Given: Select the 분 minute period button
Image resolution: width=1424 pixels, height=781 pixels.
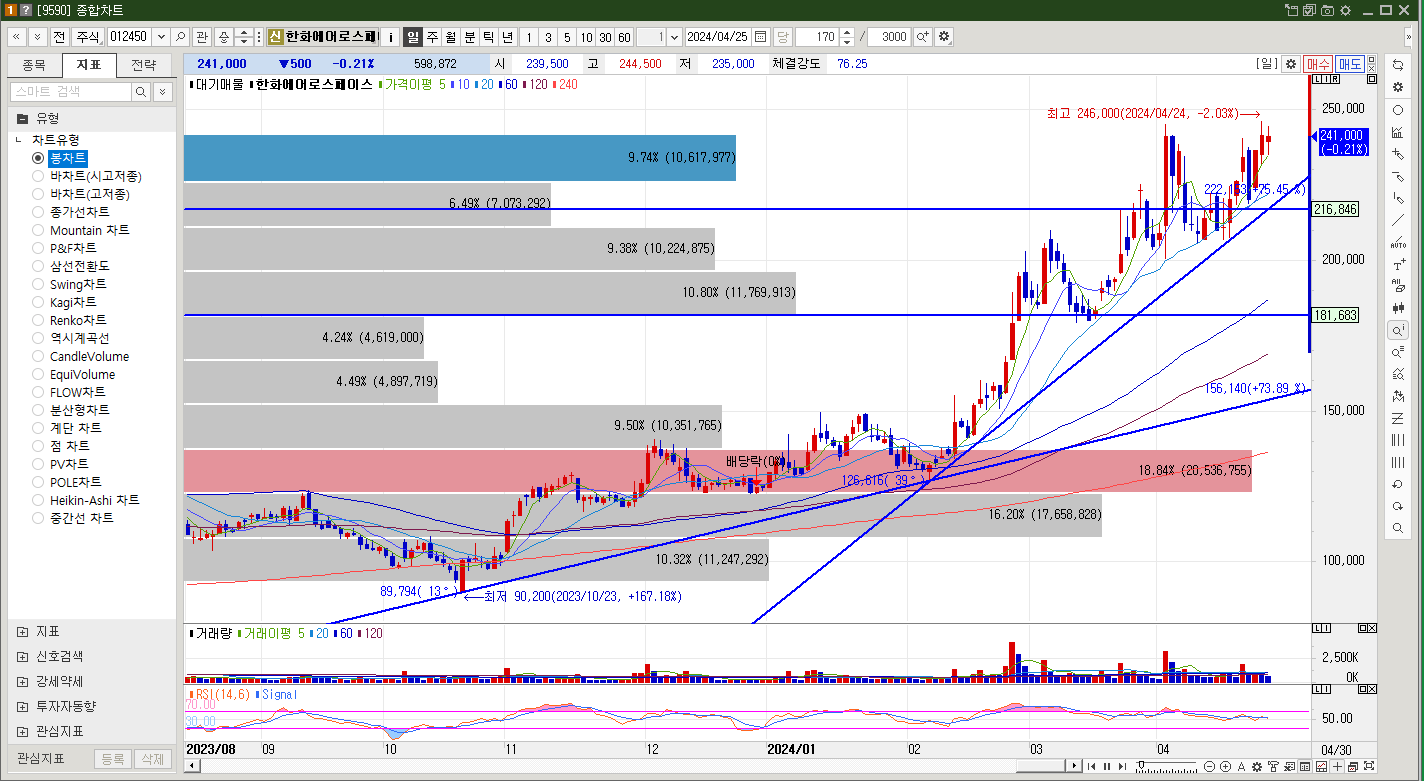Looking at the screenshot, I should [x=470, y=37].
